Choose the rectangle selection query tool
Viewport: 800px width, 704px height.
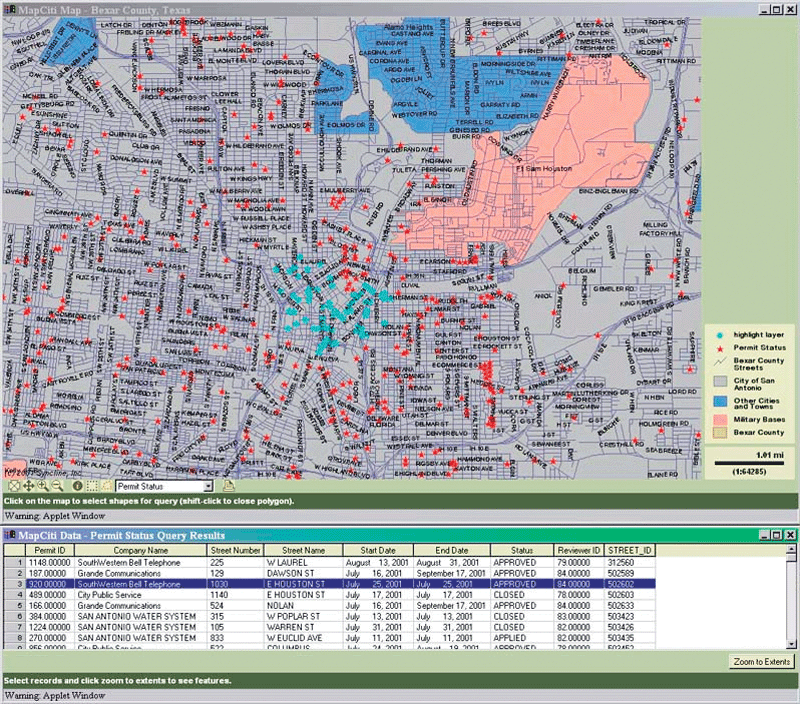(92, 486)
